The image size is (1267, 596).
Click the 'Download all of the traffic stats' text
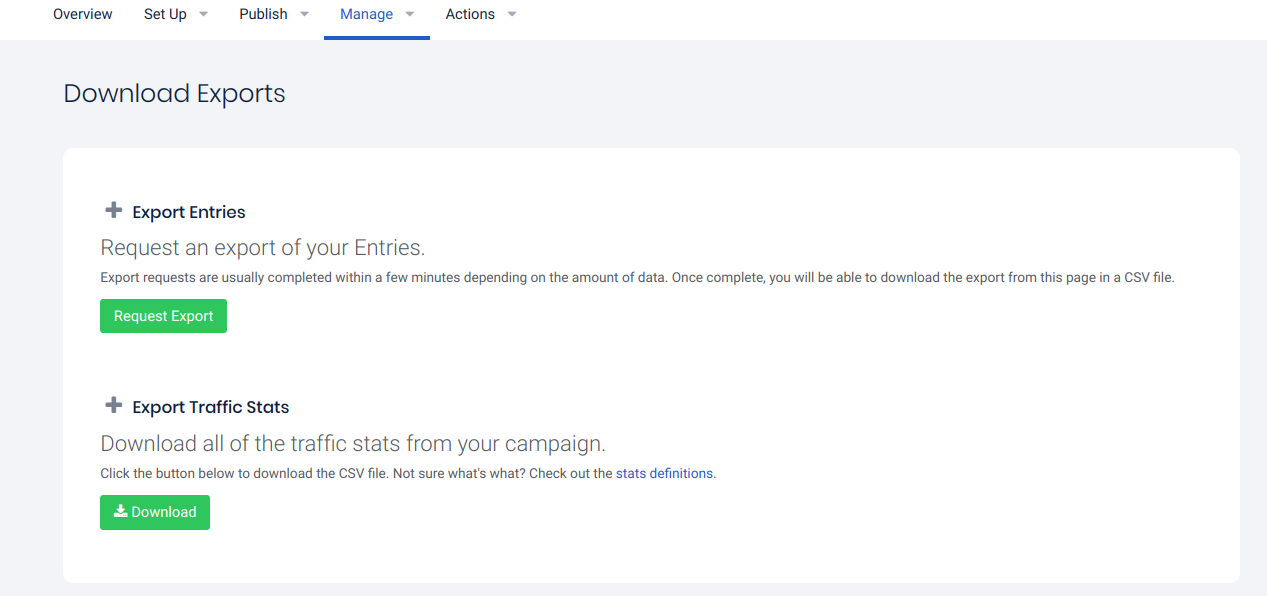[353, 443]
